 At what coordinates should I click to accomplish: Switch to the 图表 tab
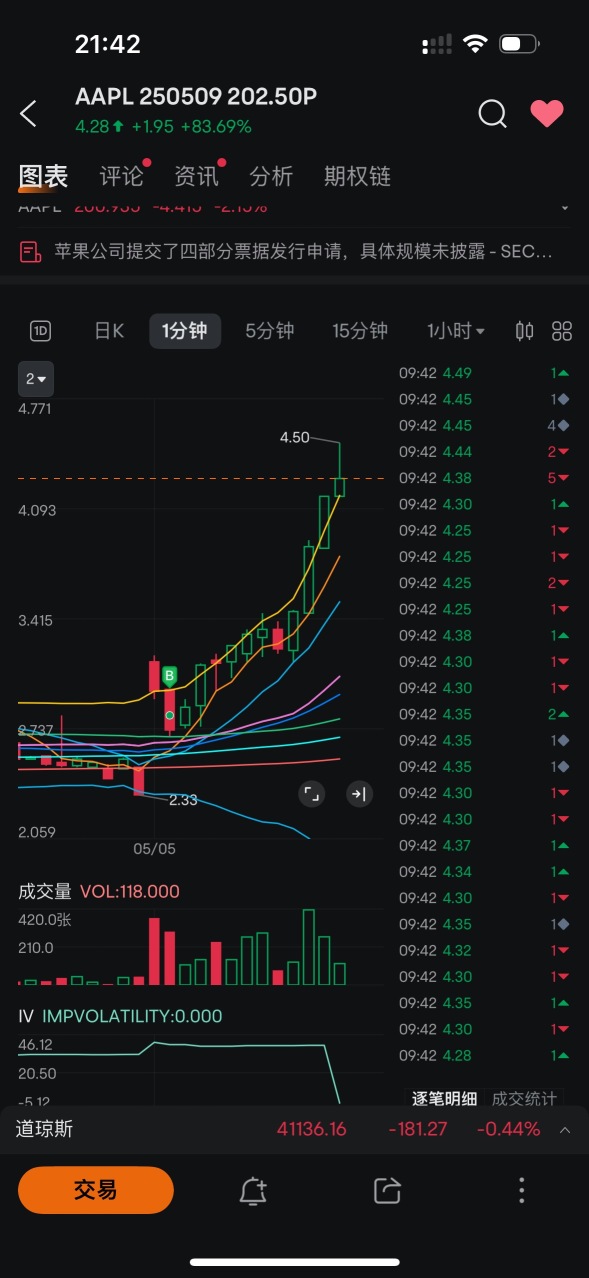point(44,177)
